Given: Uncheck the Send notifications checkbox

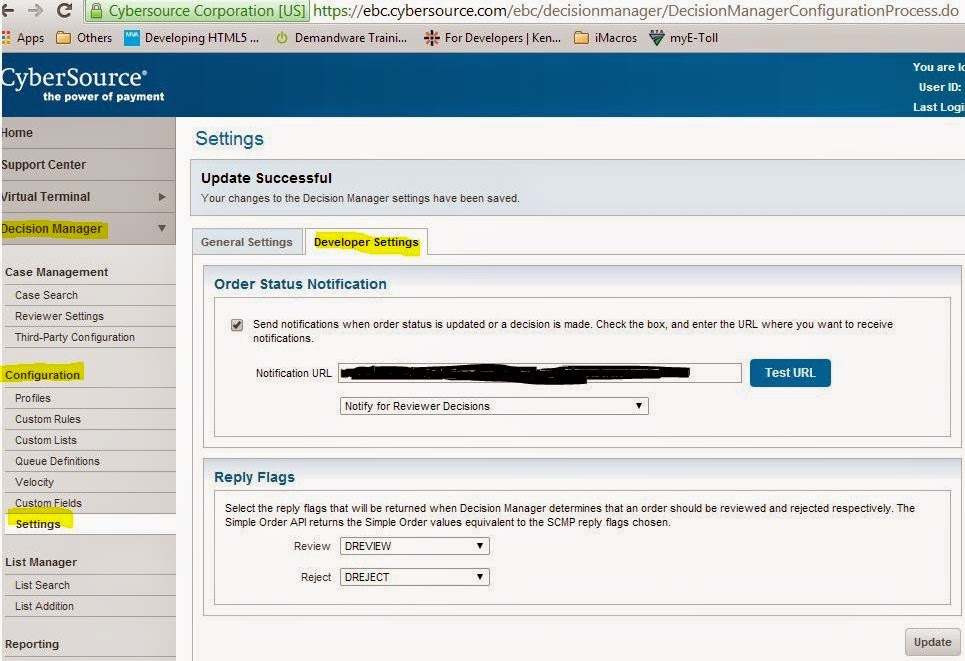Looking at the screenshot, I should point(237,324).
